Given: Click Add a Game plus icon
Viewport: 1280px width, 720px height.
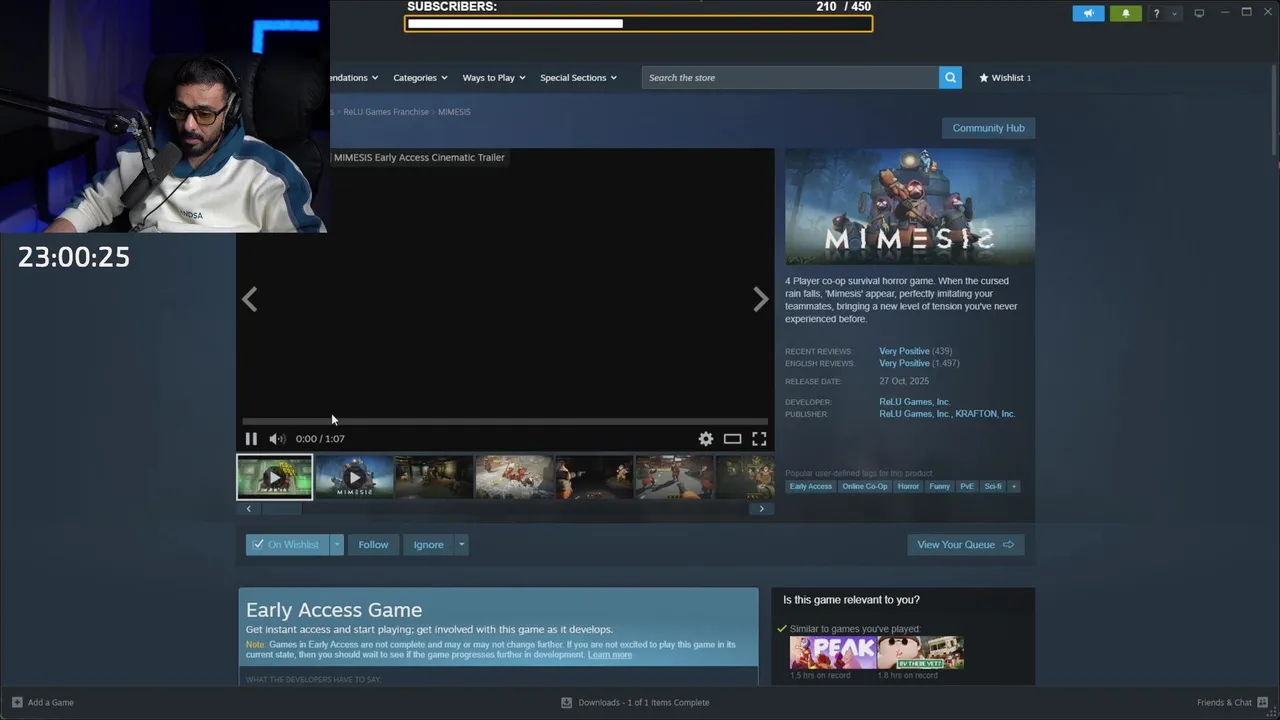Looking at the screenshot, I should pos(17,702).
